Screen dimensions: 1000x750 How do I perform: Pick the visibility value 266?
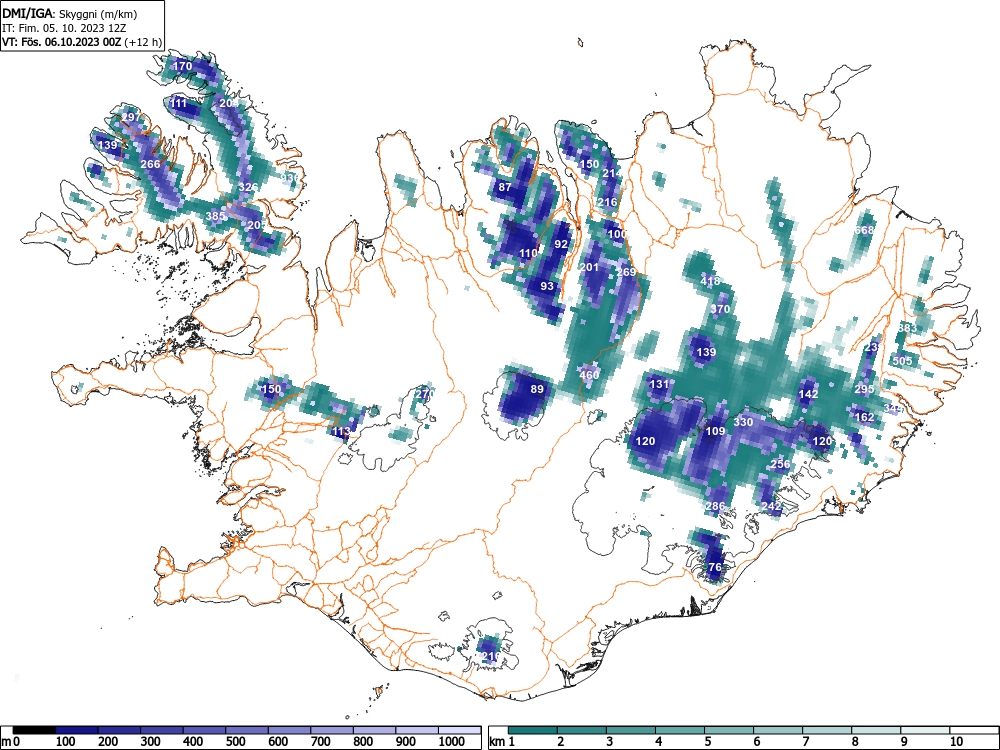[x=151, y=164]
